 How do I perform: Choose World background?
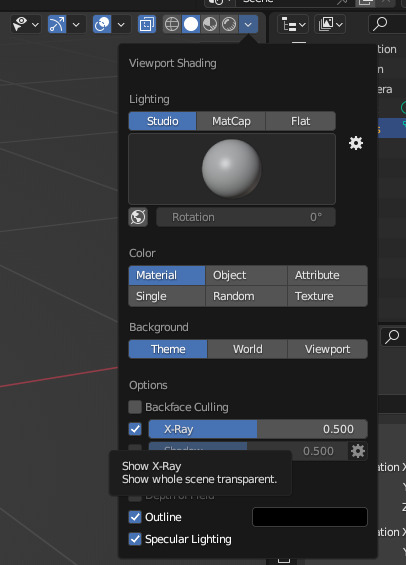247,349
